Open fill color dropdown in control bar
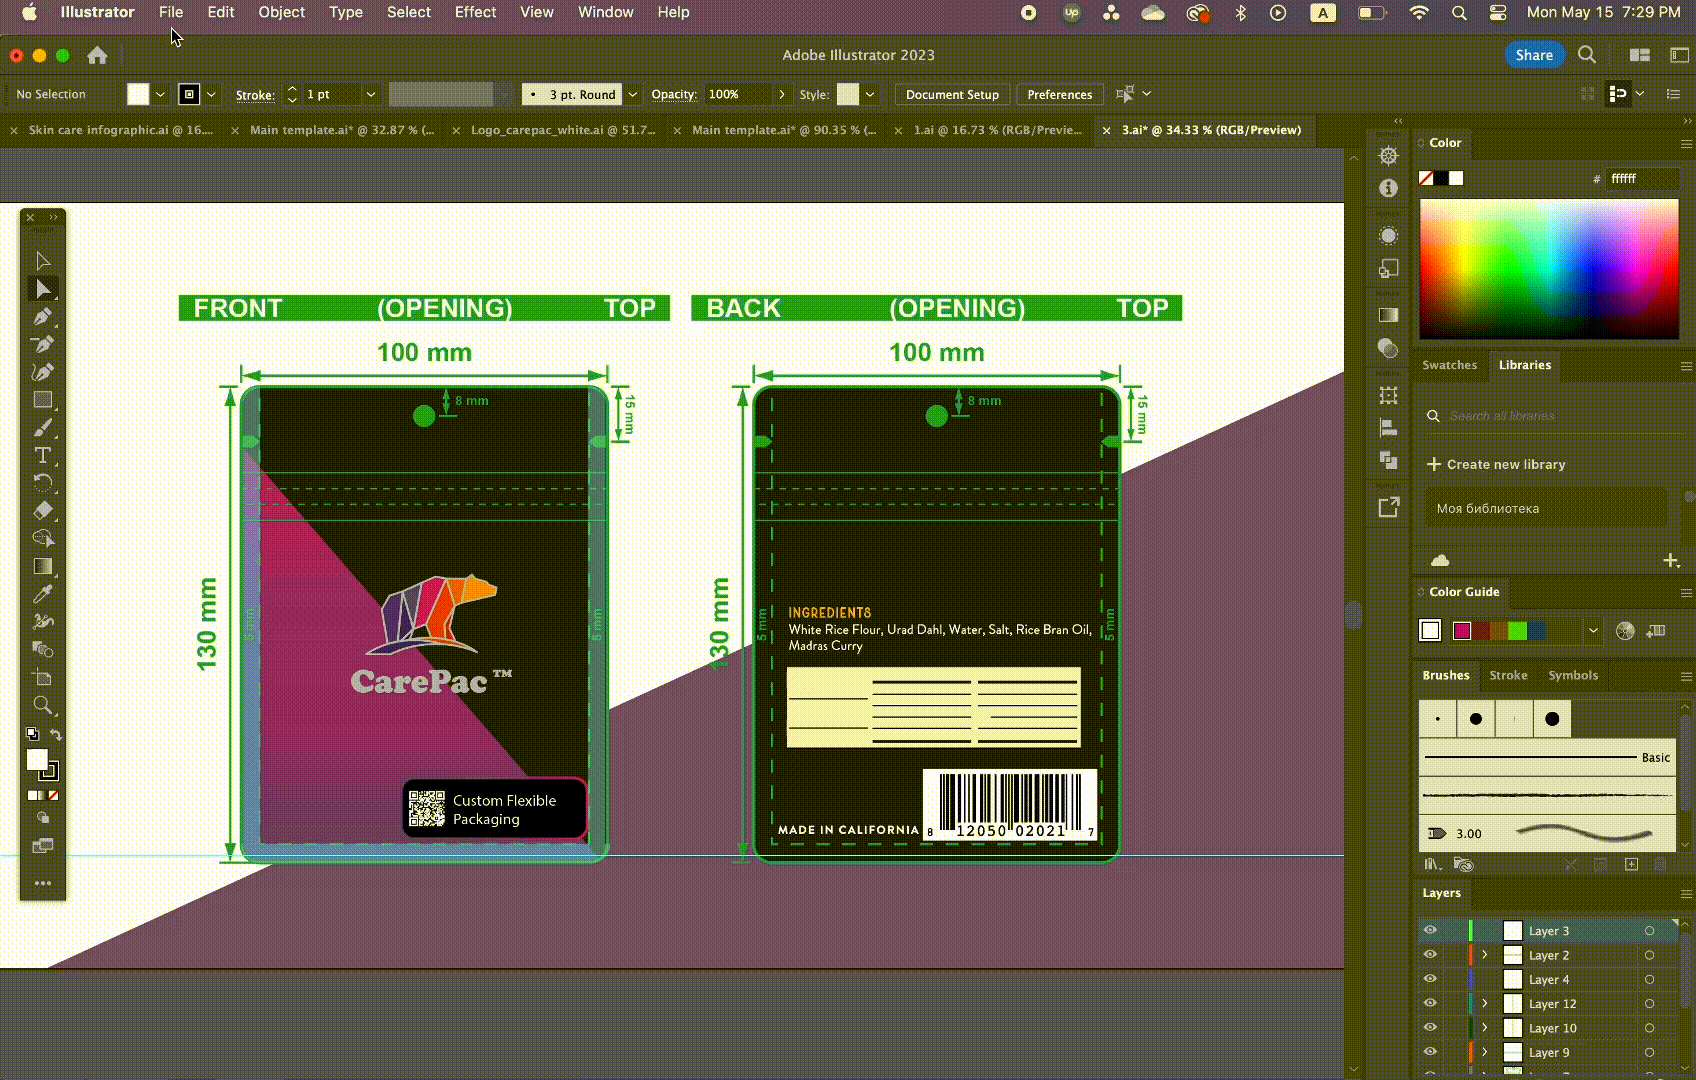The width and height of the screenshot is (1696, 1080). point(160,94)
